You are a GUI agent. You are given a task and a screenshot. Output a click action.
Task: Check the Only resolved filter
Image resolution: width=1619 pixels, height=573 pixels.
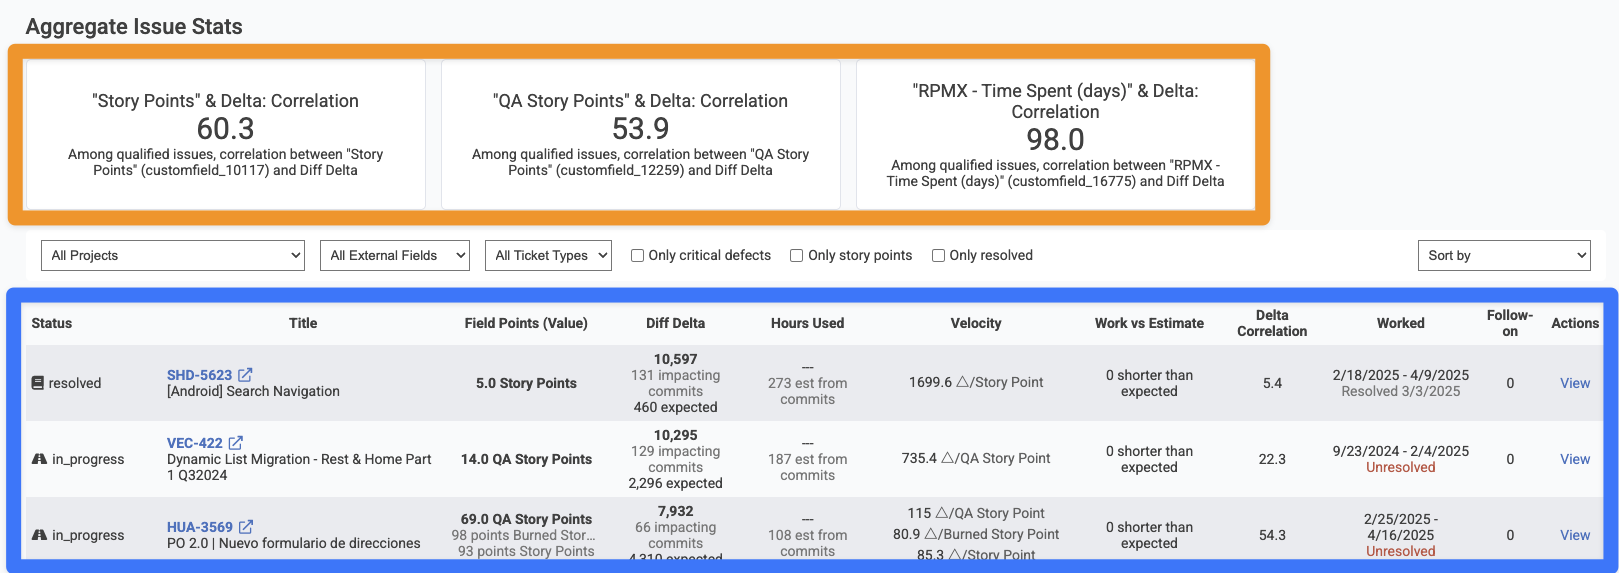click(x=938, y=256)
